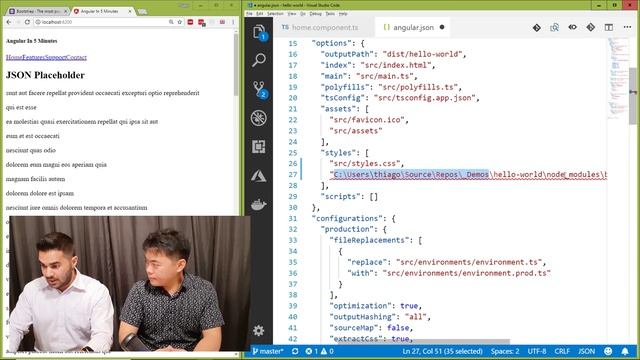Open the editor More Actions ellipsis

click(627, 27)
